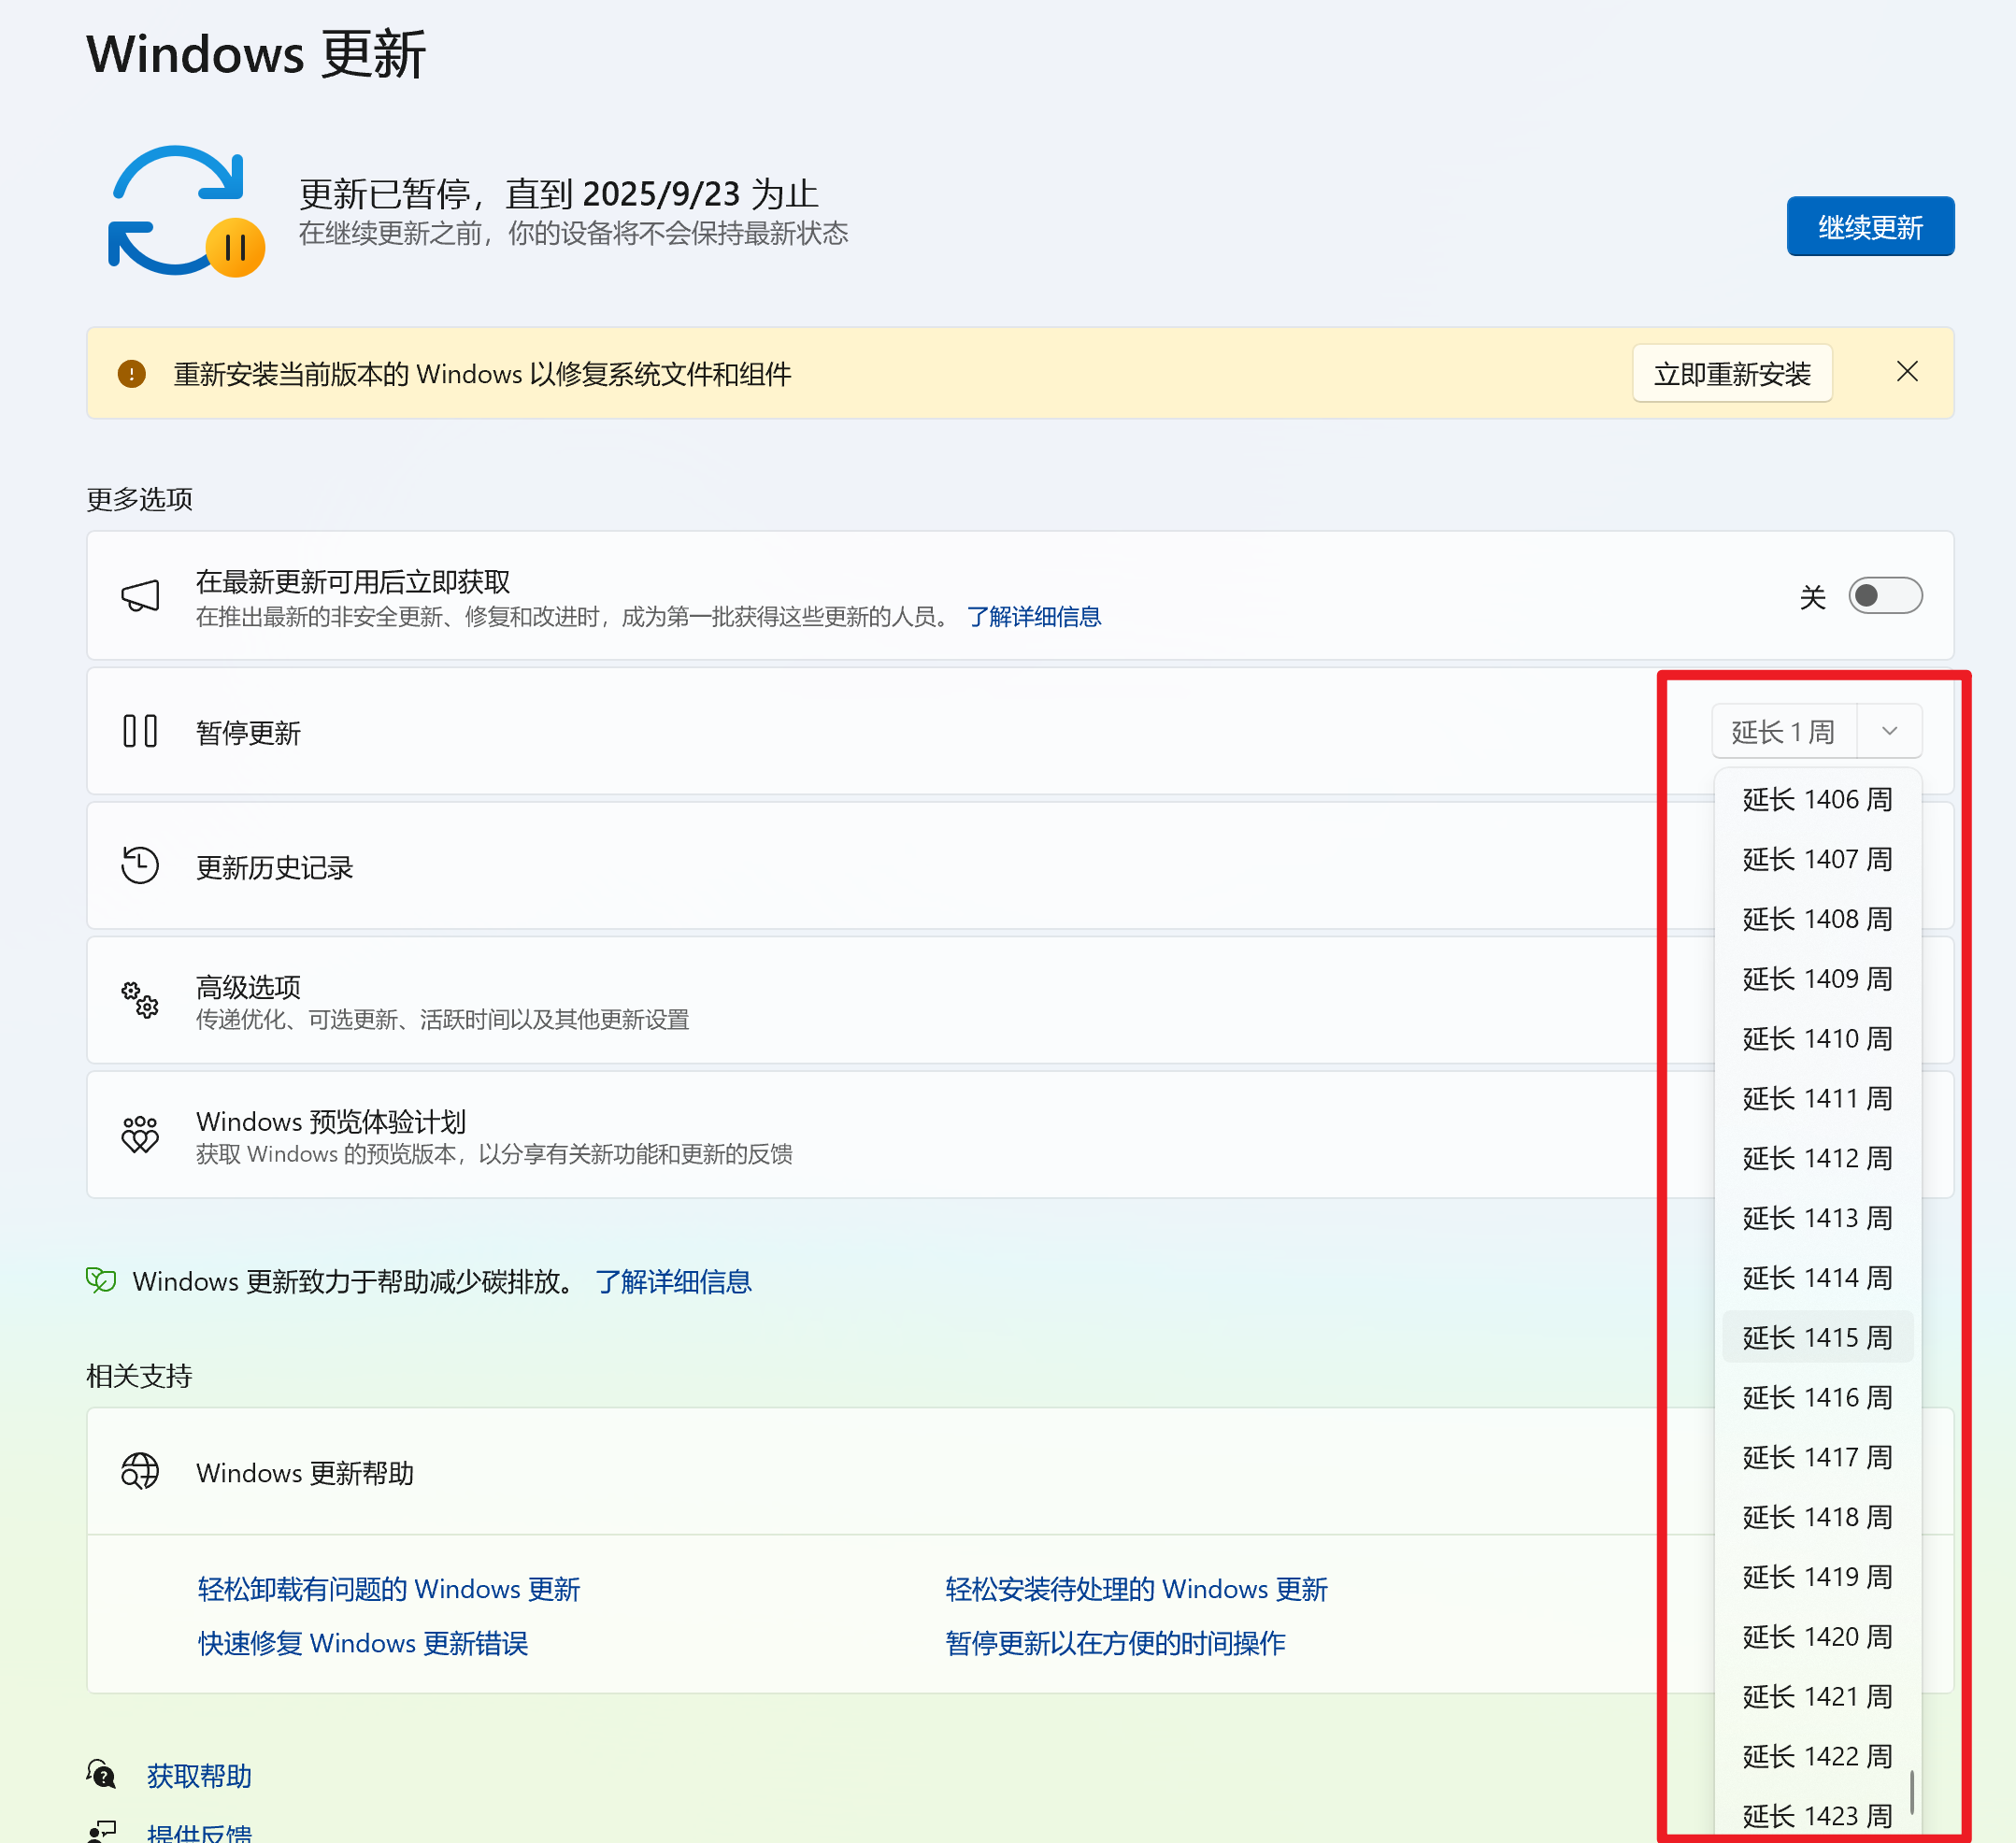
Task: Collapse Windows 更新帮助 section
Action: pos(1020,1472)
